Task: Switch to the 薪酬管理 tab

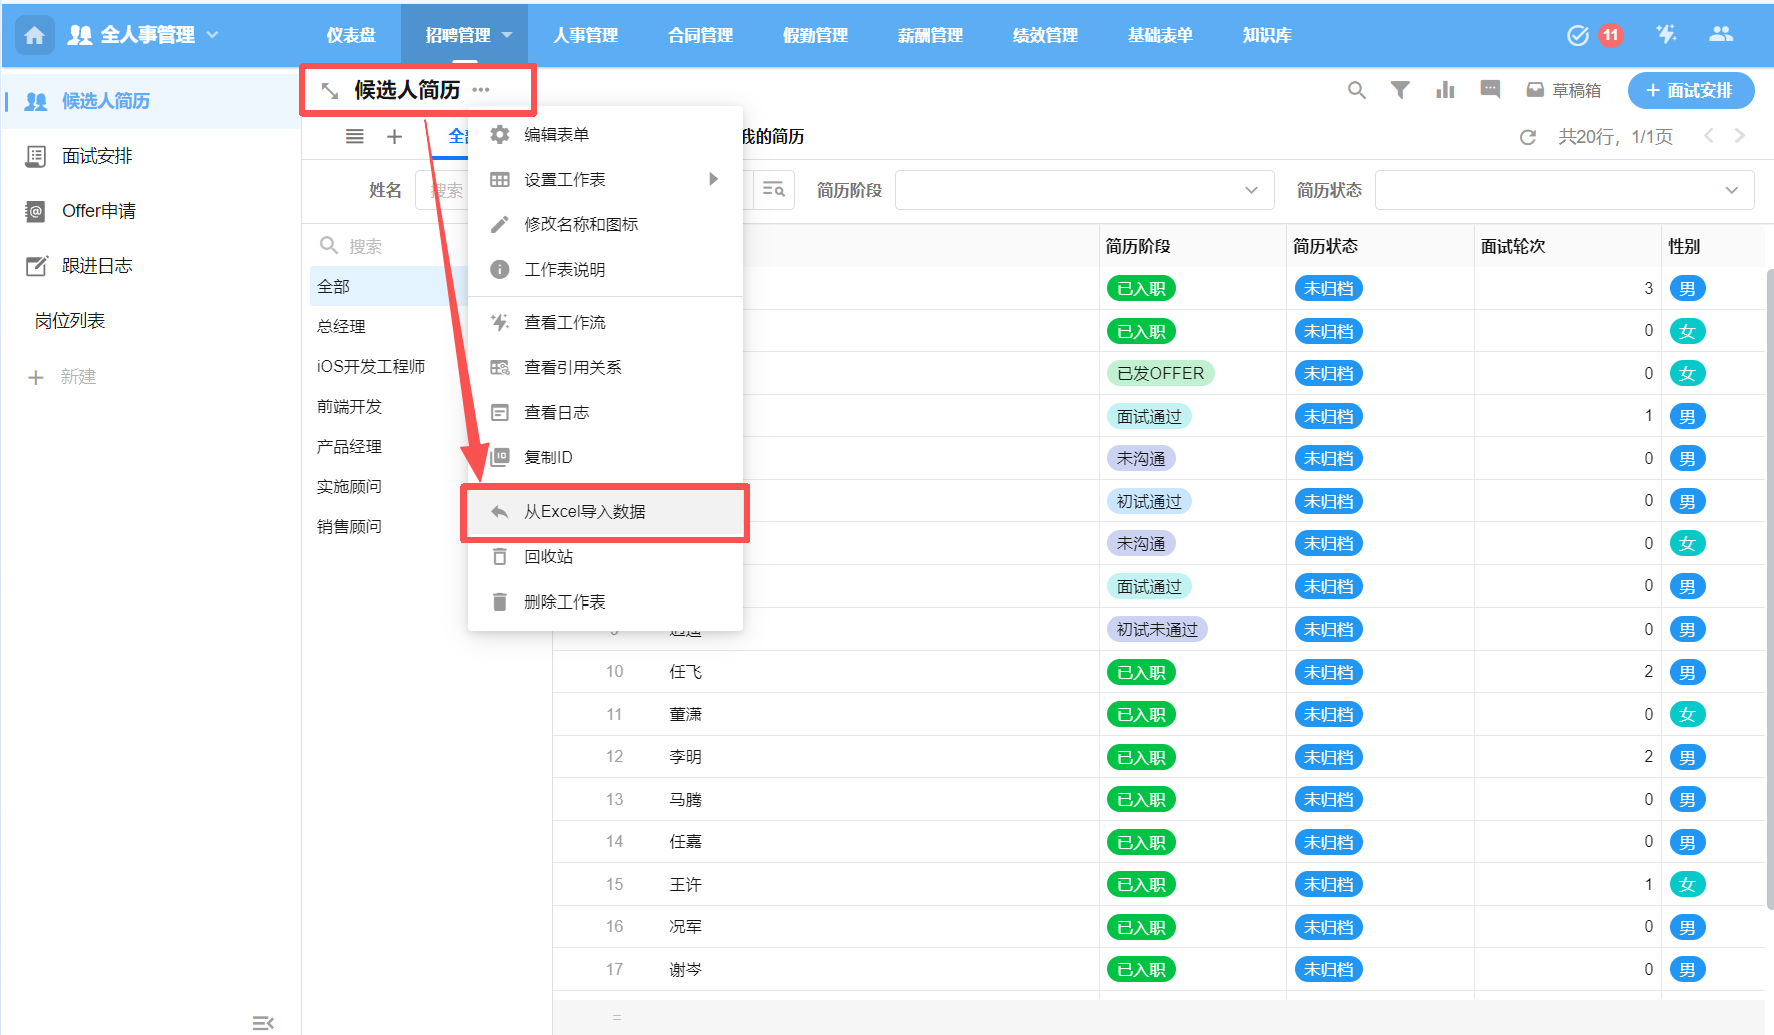Action: (x=929, y=34)
